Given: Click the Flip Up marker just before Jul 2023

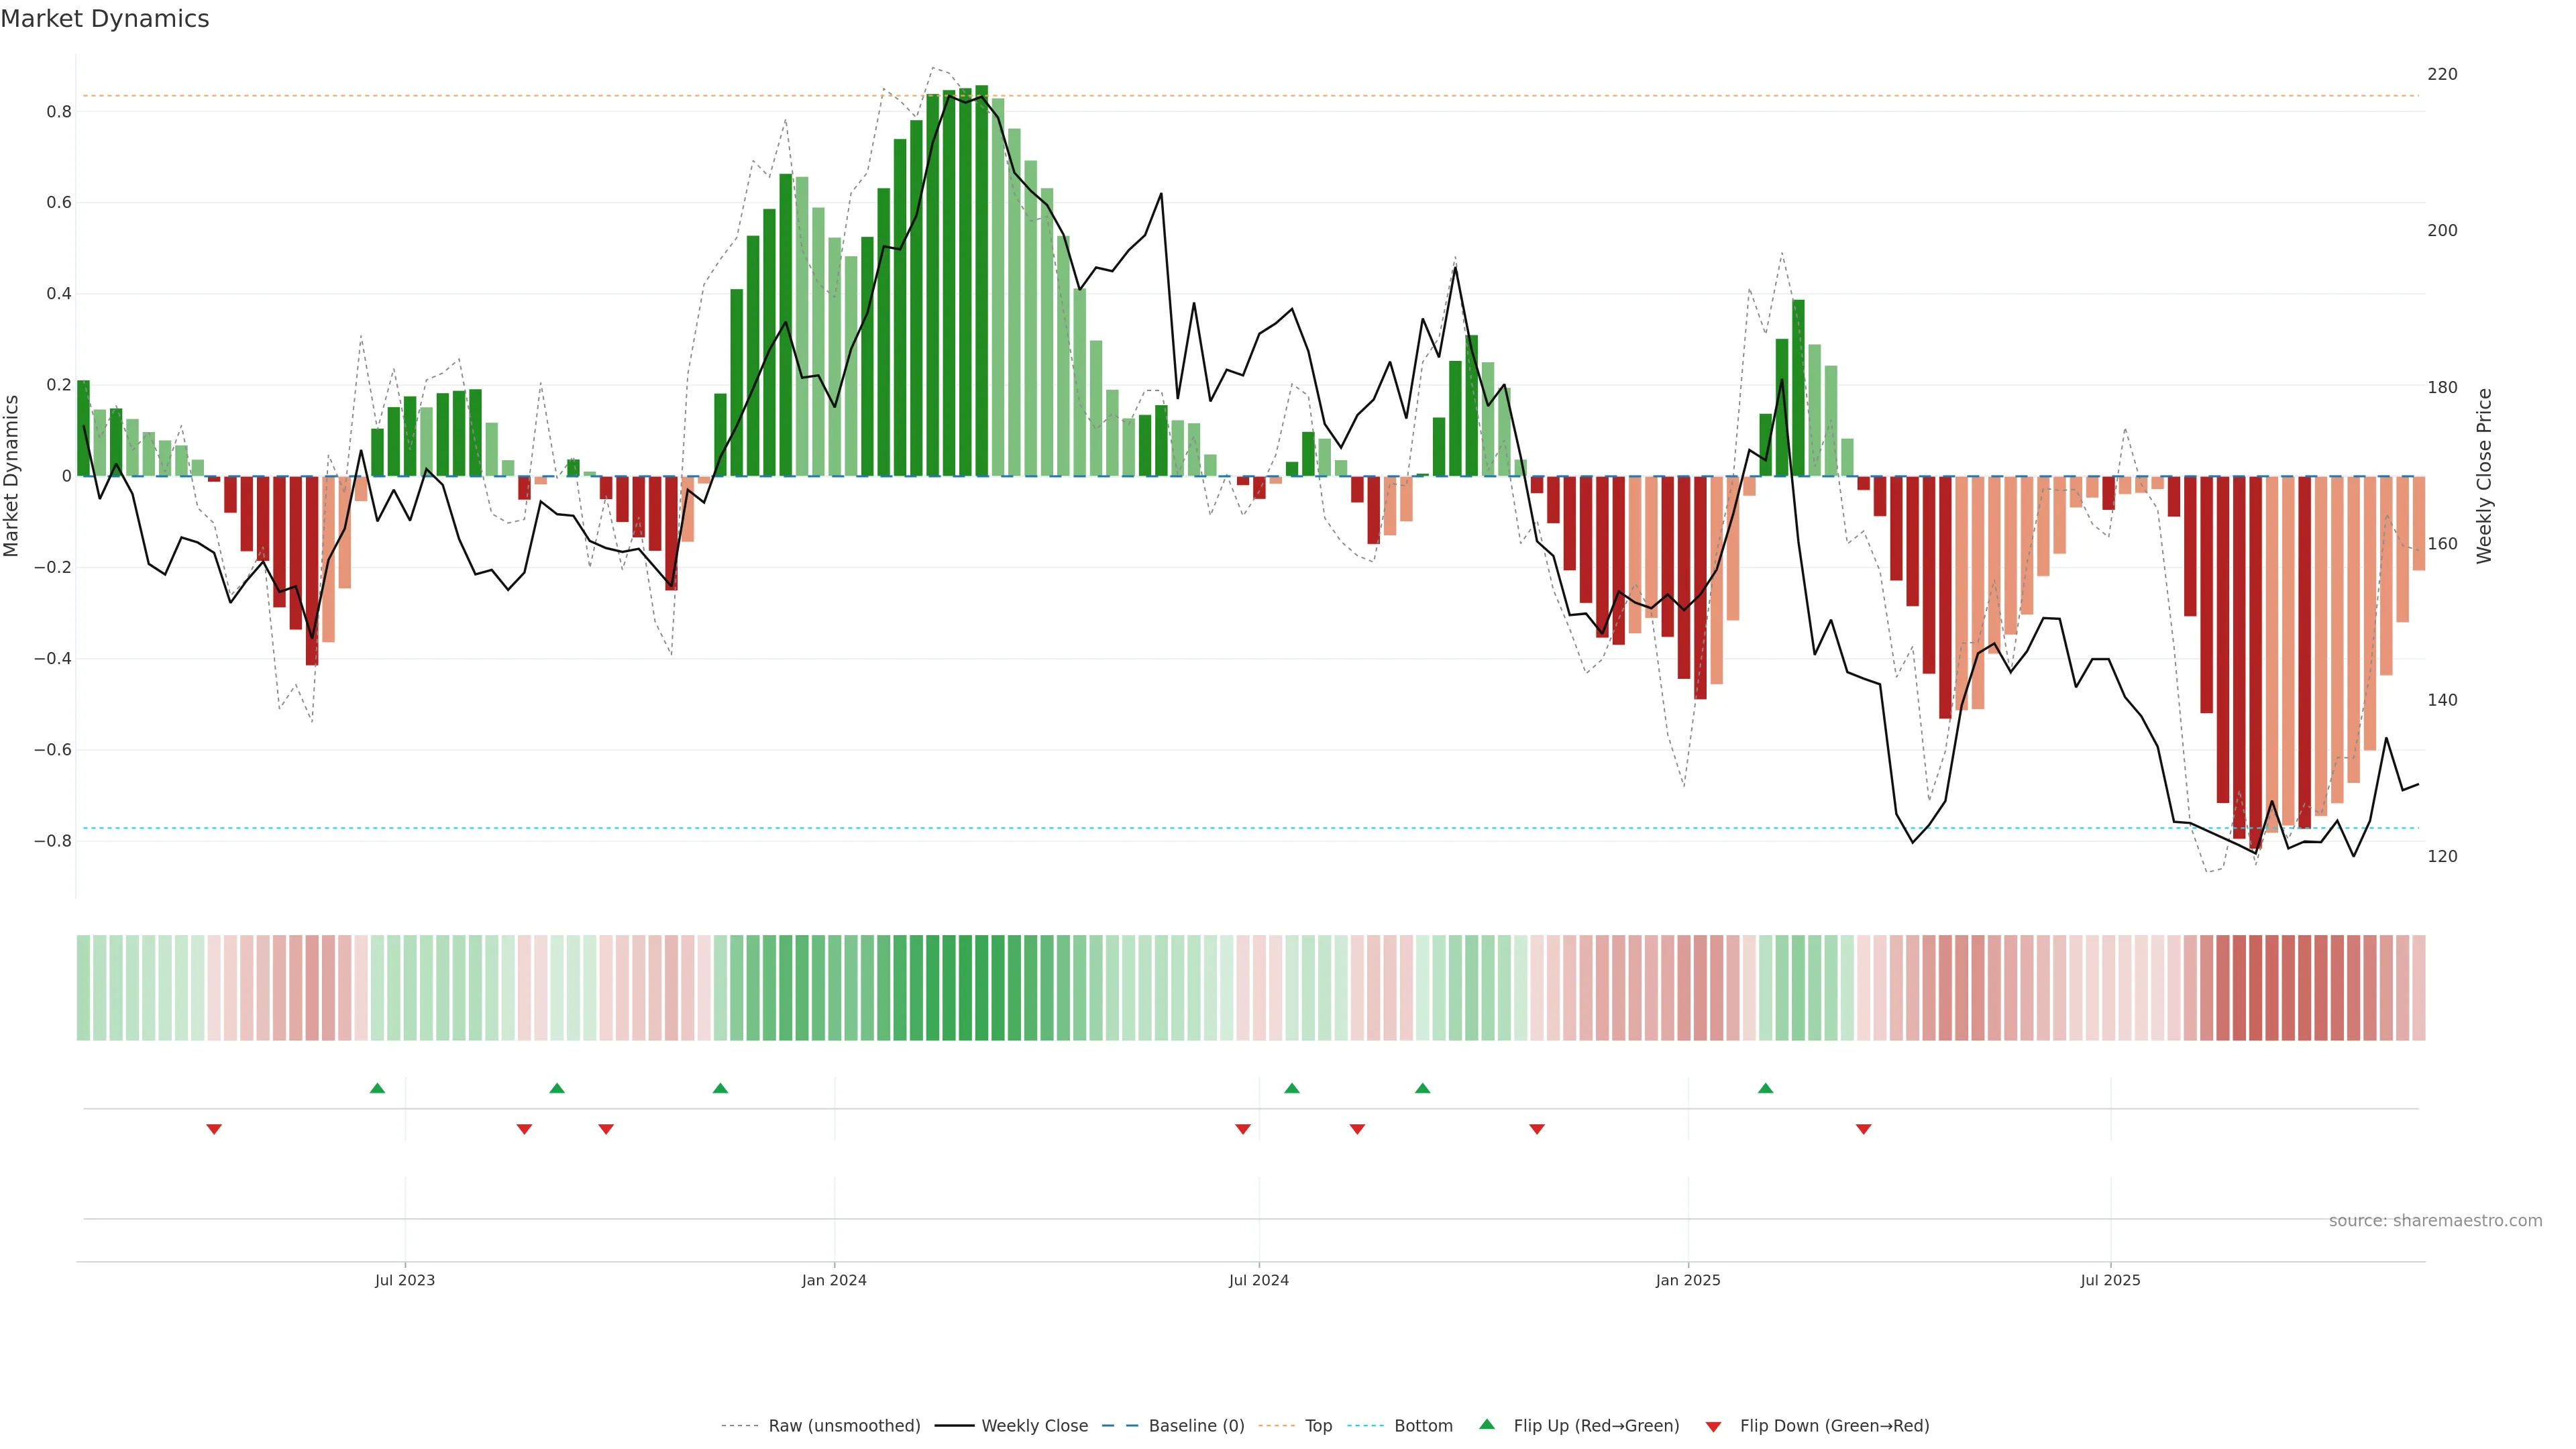Looking at the screenshot, I should [377, 1088].
